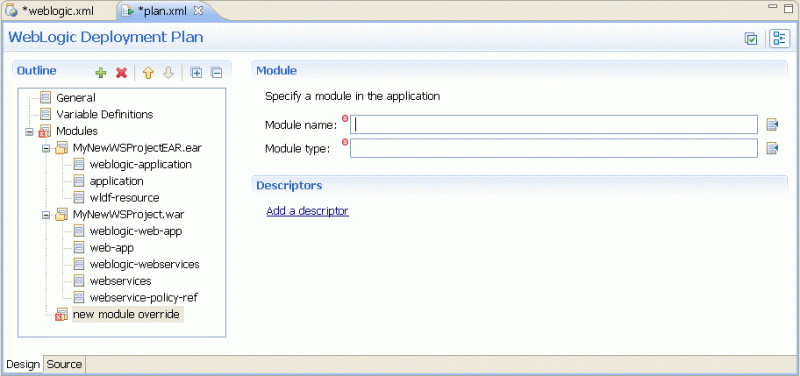The height and width of the screenshot is (376, 800).
Task: Select the Design tab
Action: (23, 364)
